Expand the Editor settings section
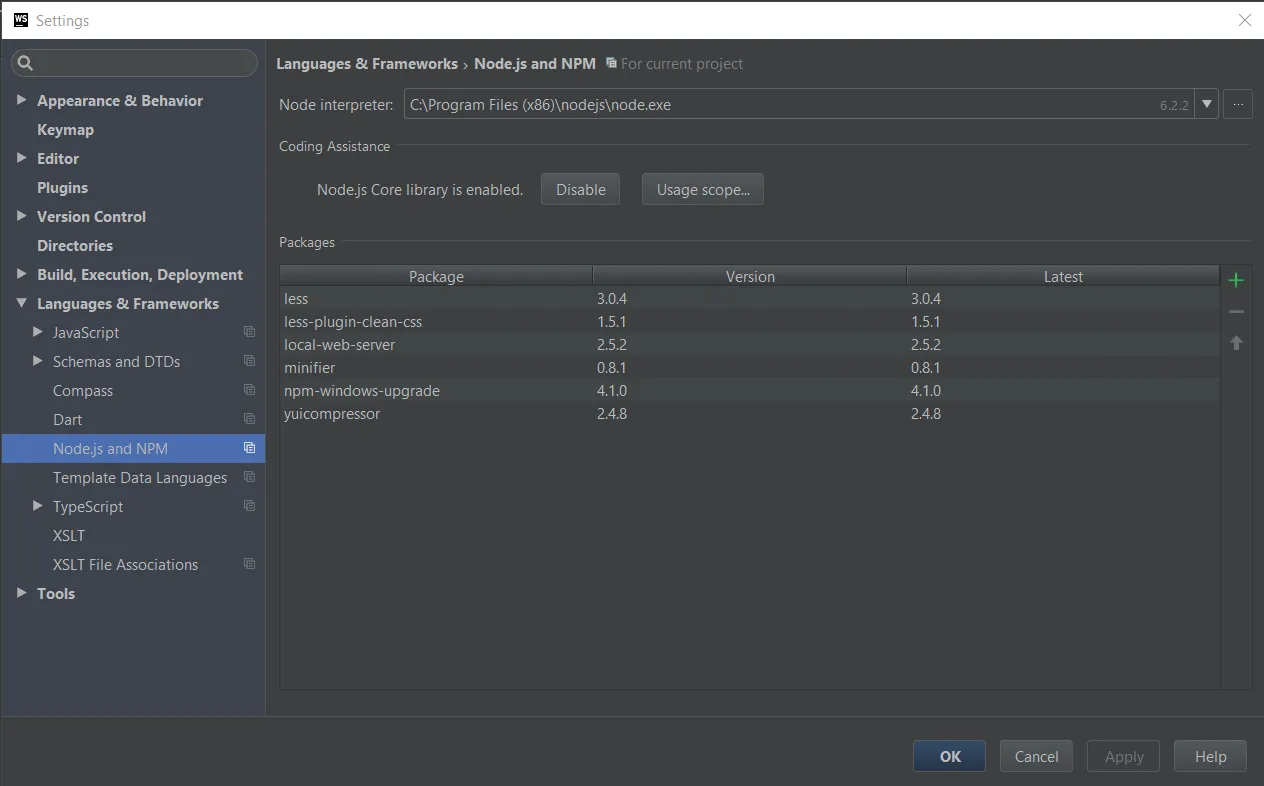The width and height of the screenshot is (1264, 786). [22, 158]
